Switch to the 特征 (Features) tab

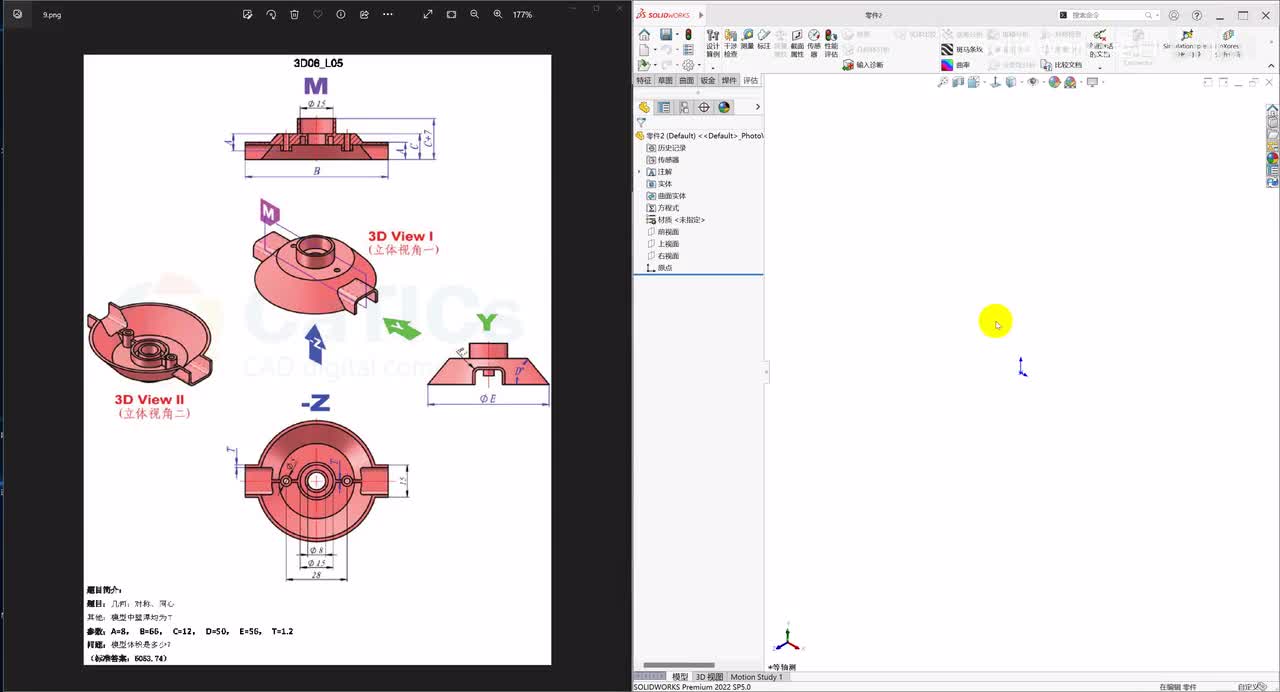644,80
